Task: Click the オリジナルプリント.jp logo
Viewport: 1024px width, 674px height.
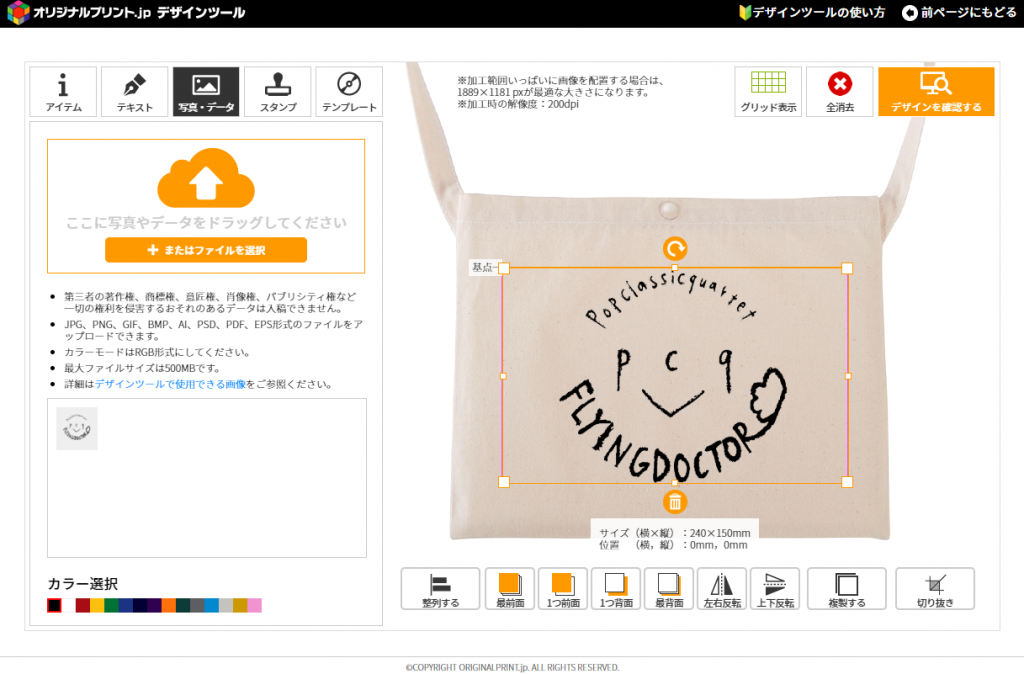Action: click(126, 12)
